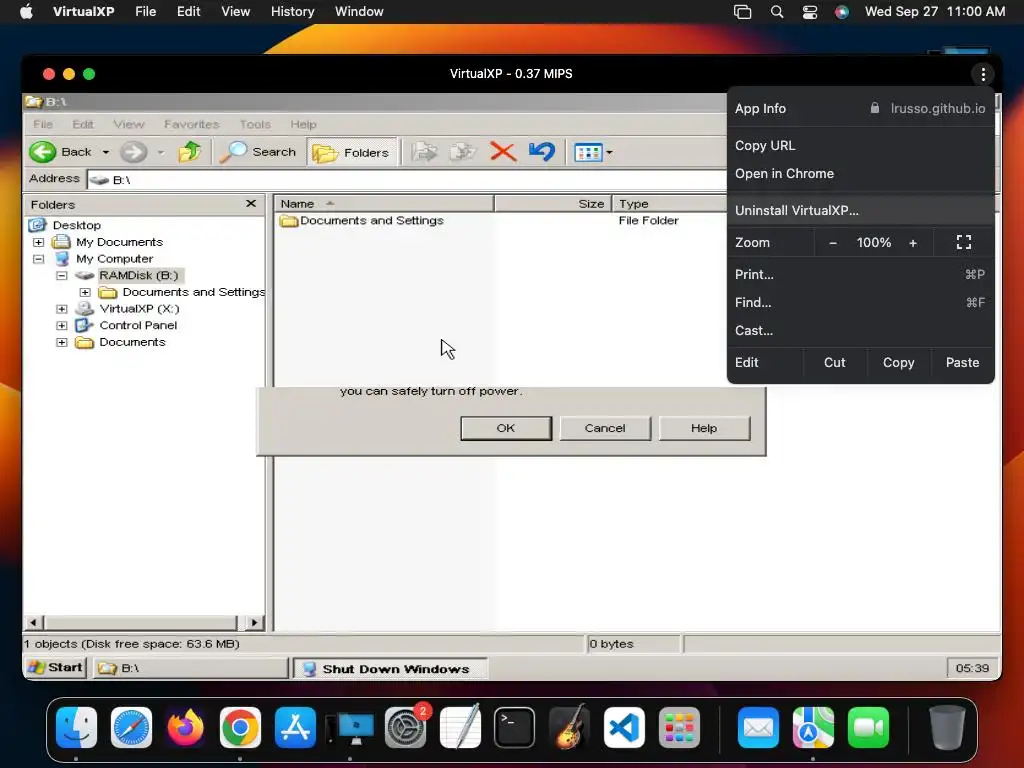
Task: Decrease zoom with minus button
Action: [x=833, y=243]
